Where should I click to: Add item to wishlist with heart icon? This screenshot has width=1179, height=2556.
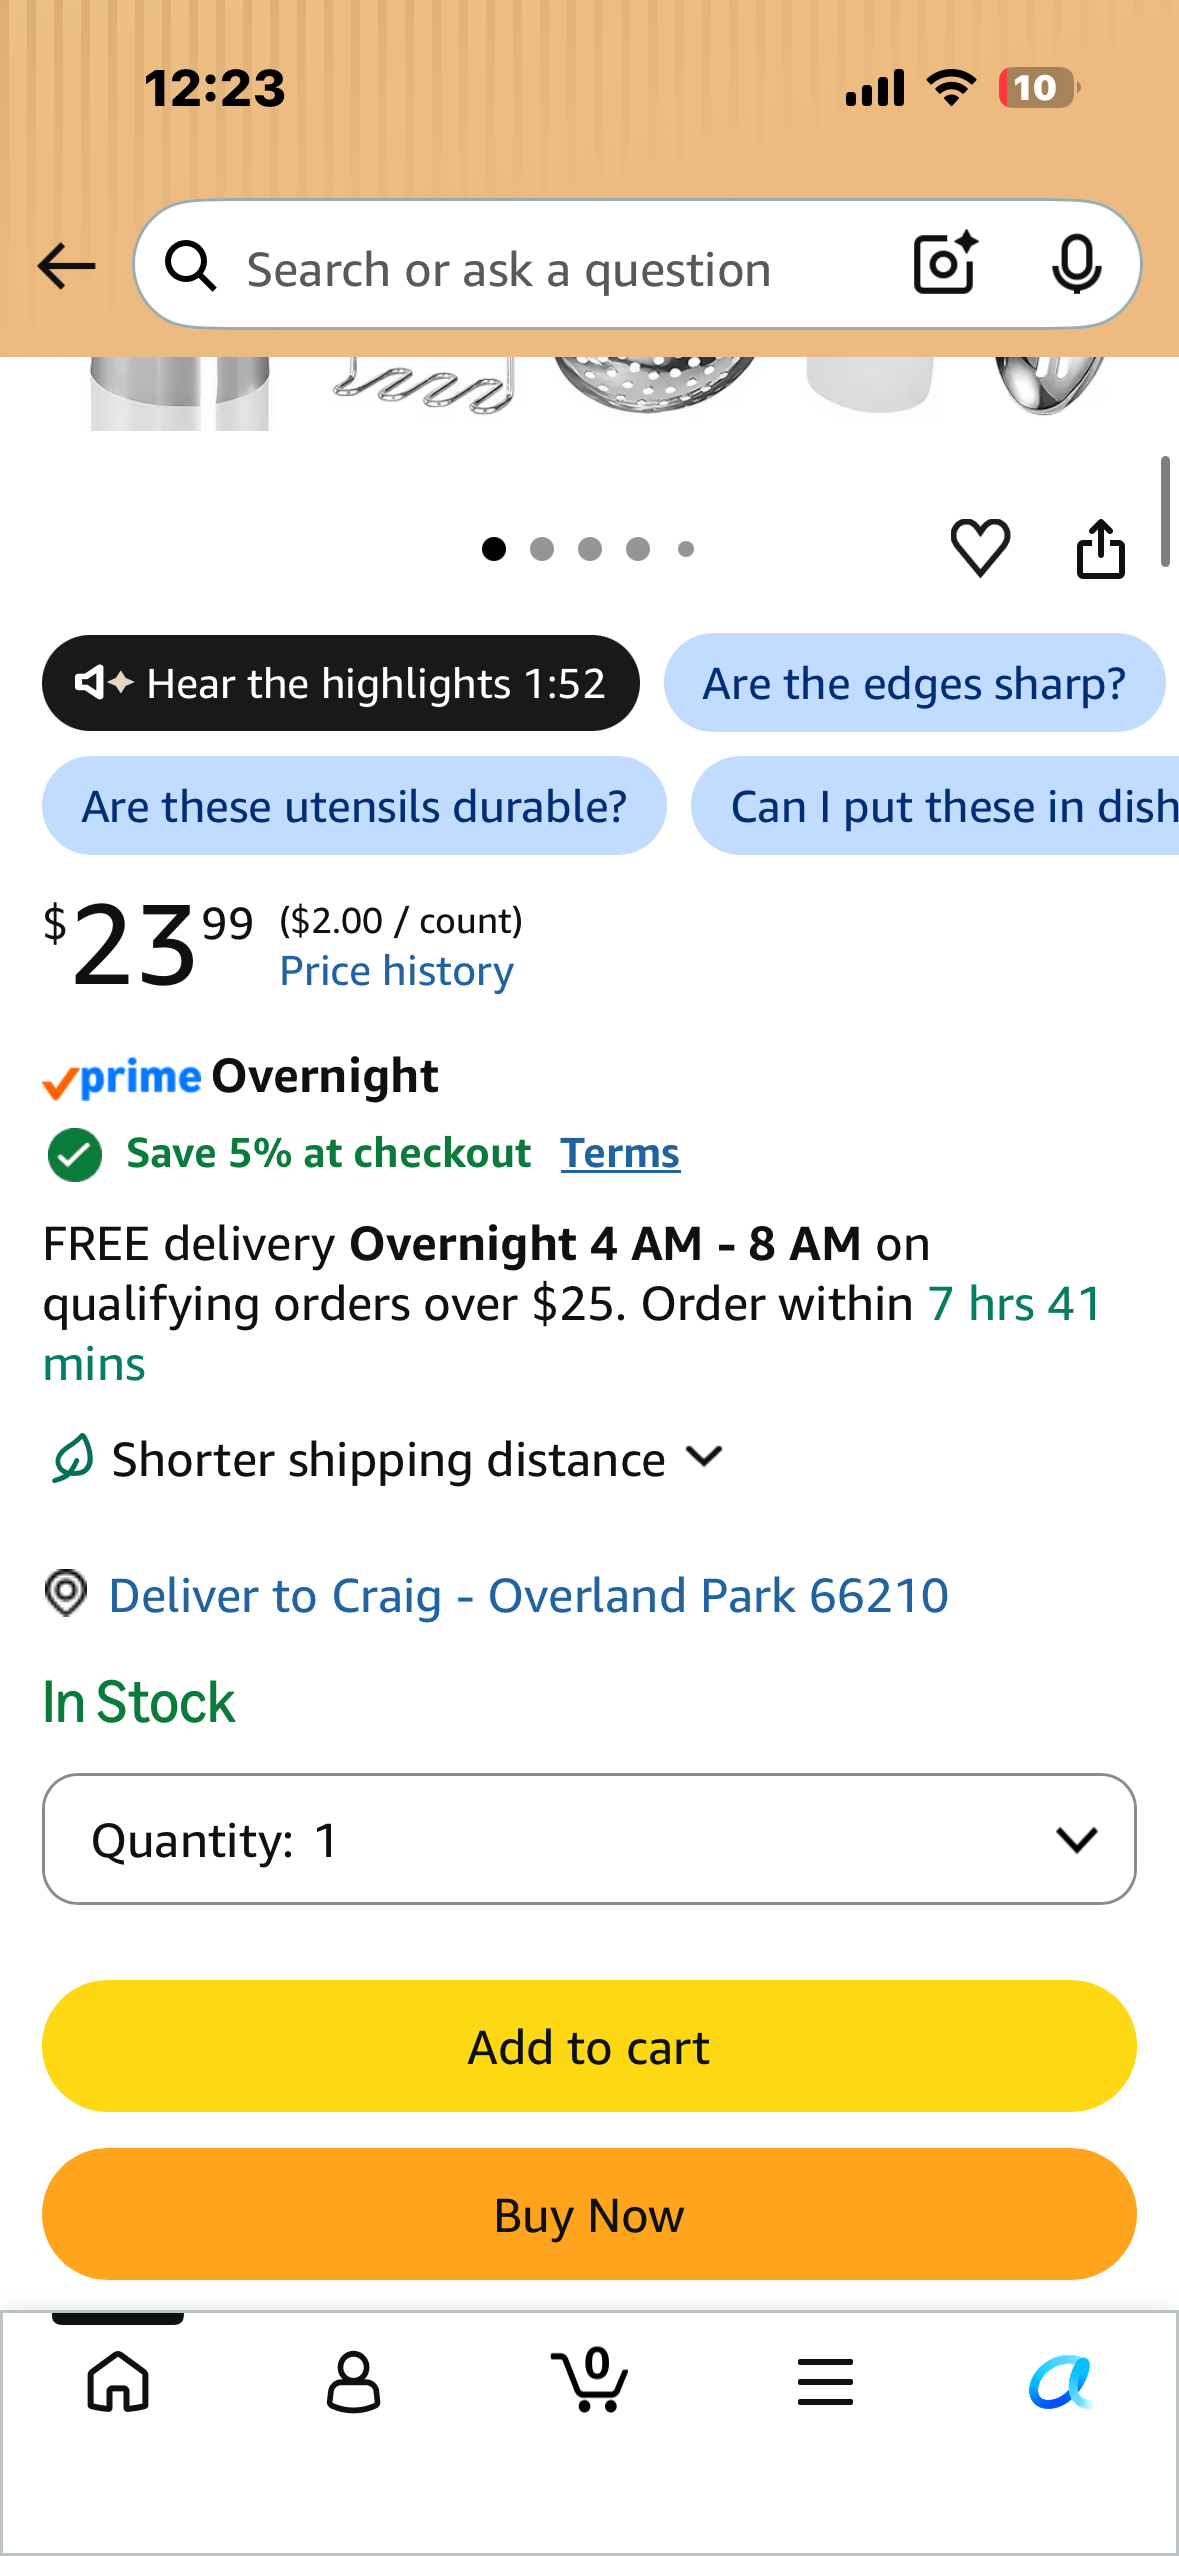980,548
